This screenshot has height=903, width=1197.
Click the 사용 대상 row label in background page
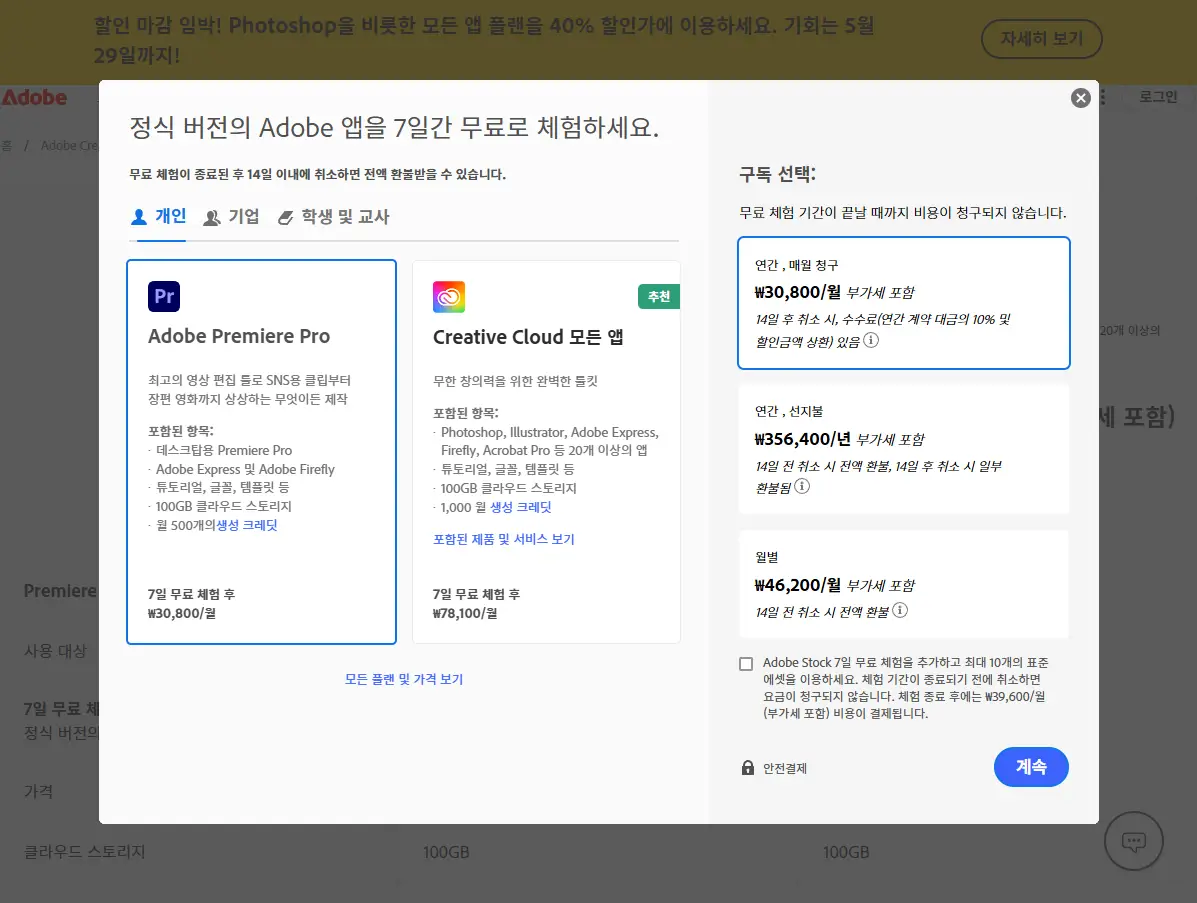point(56,651)
